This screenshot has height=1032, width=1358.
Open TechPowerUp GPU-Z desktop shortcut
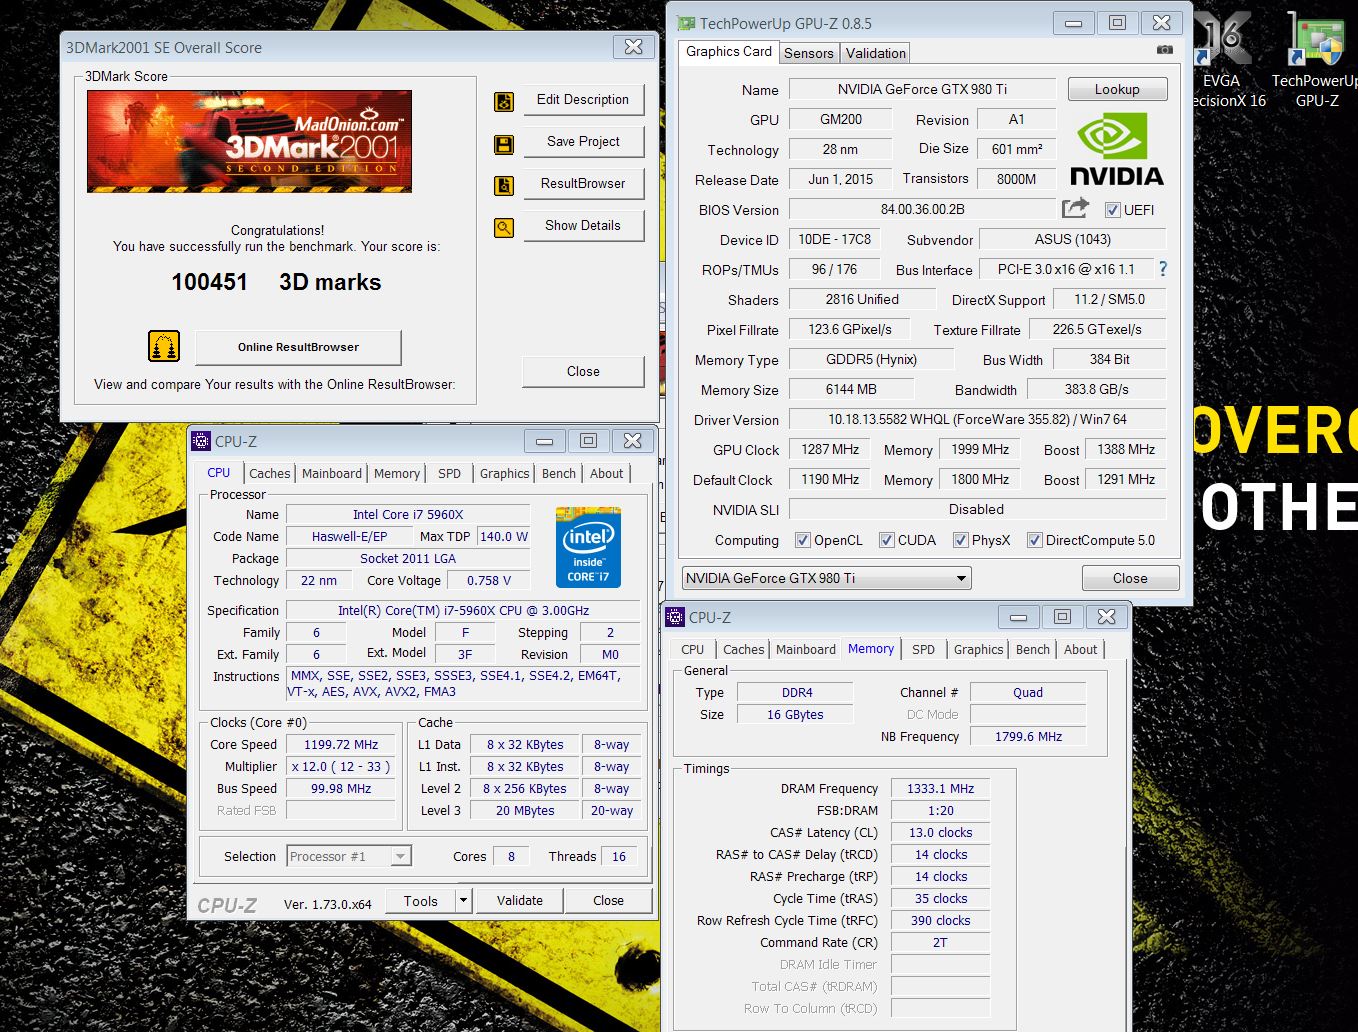[x=1316, y=60]
